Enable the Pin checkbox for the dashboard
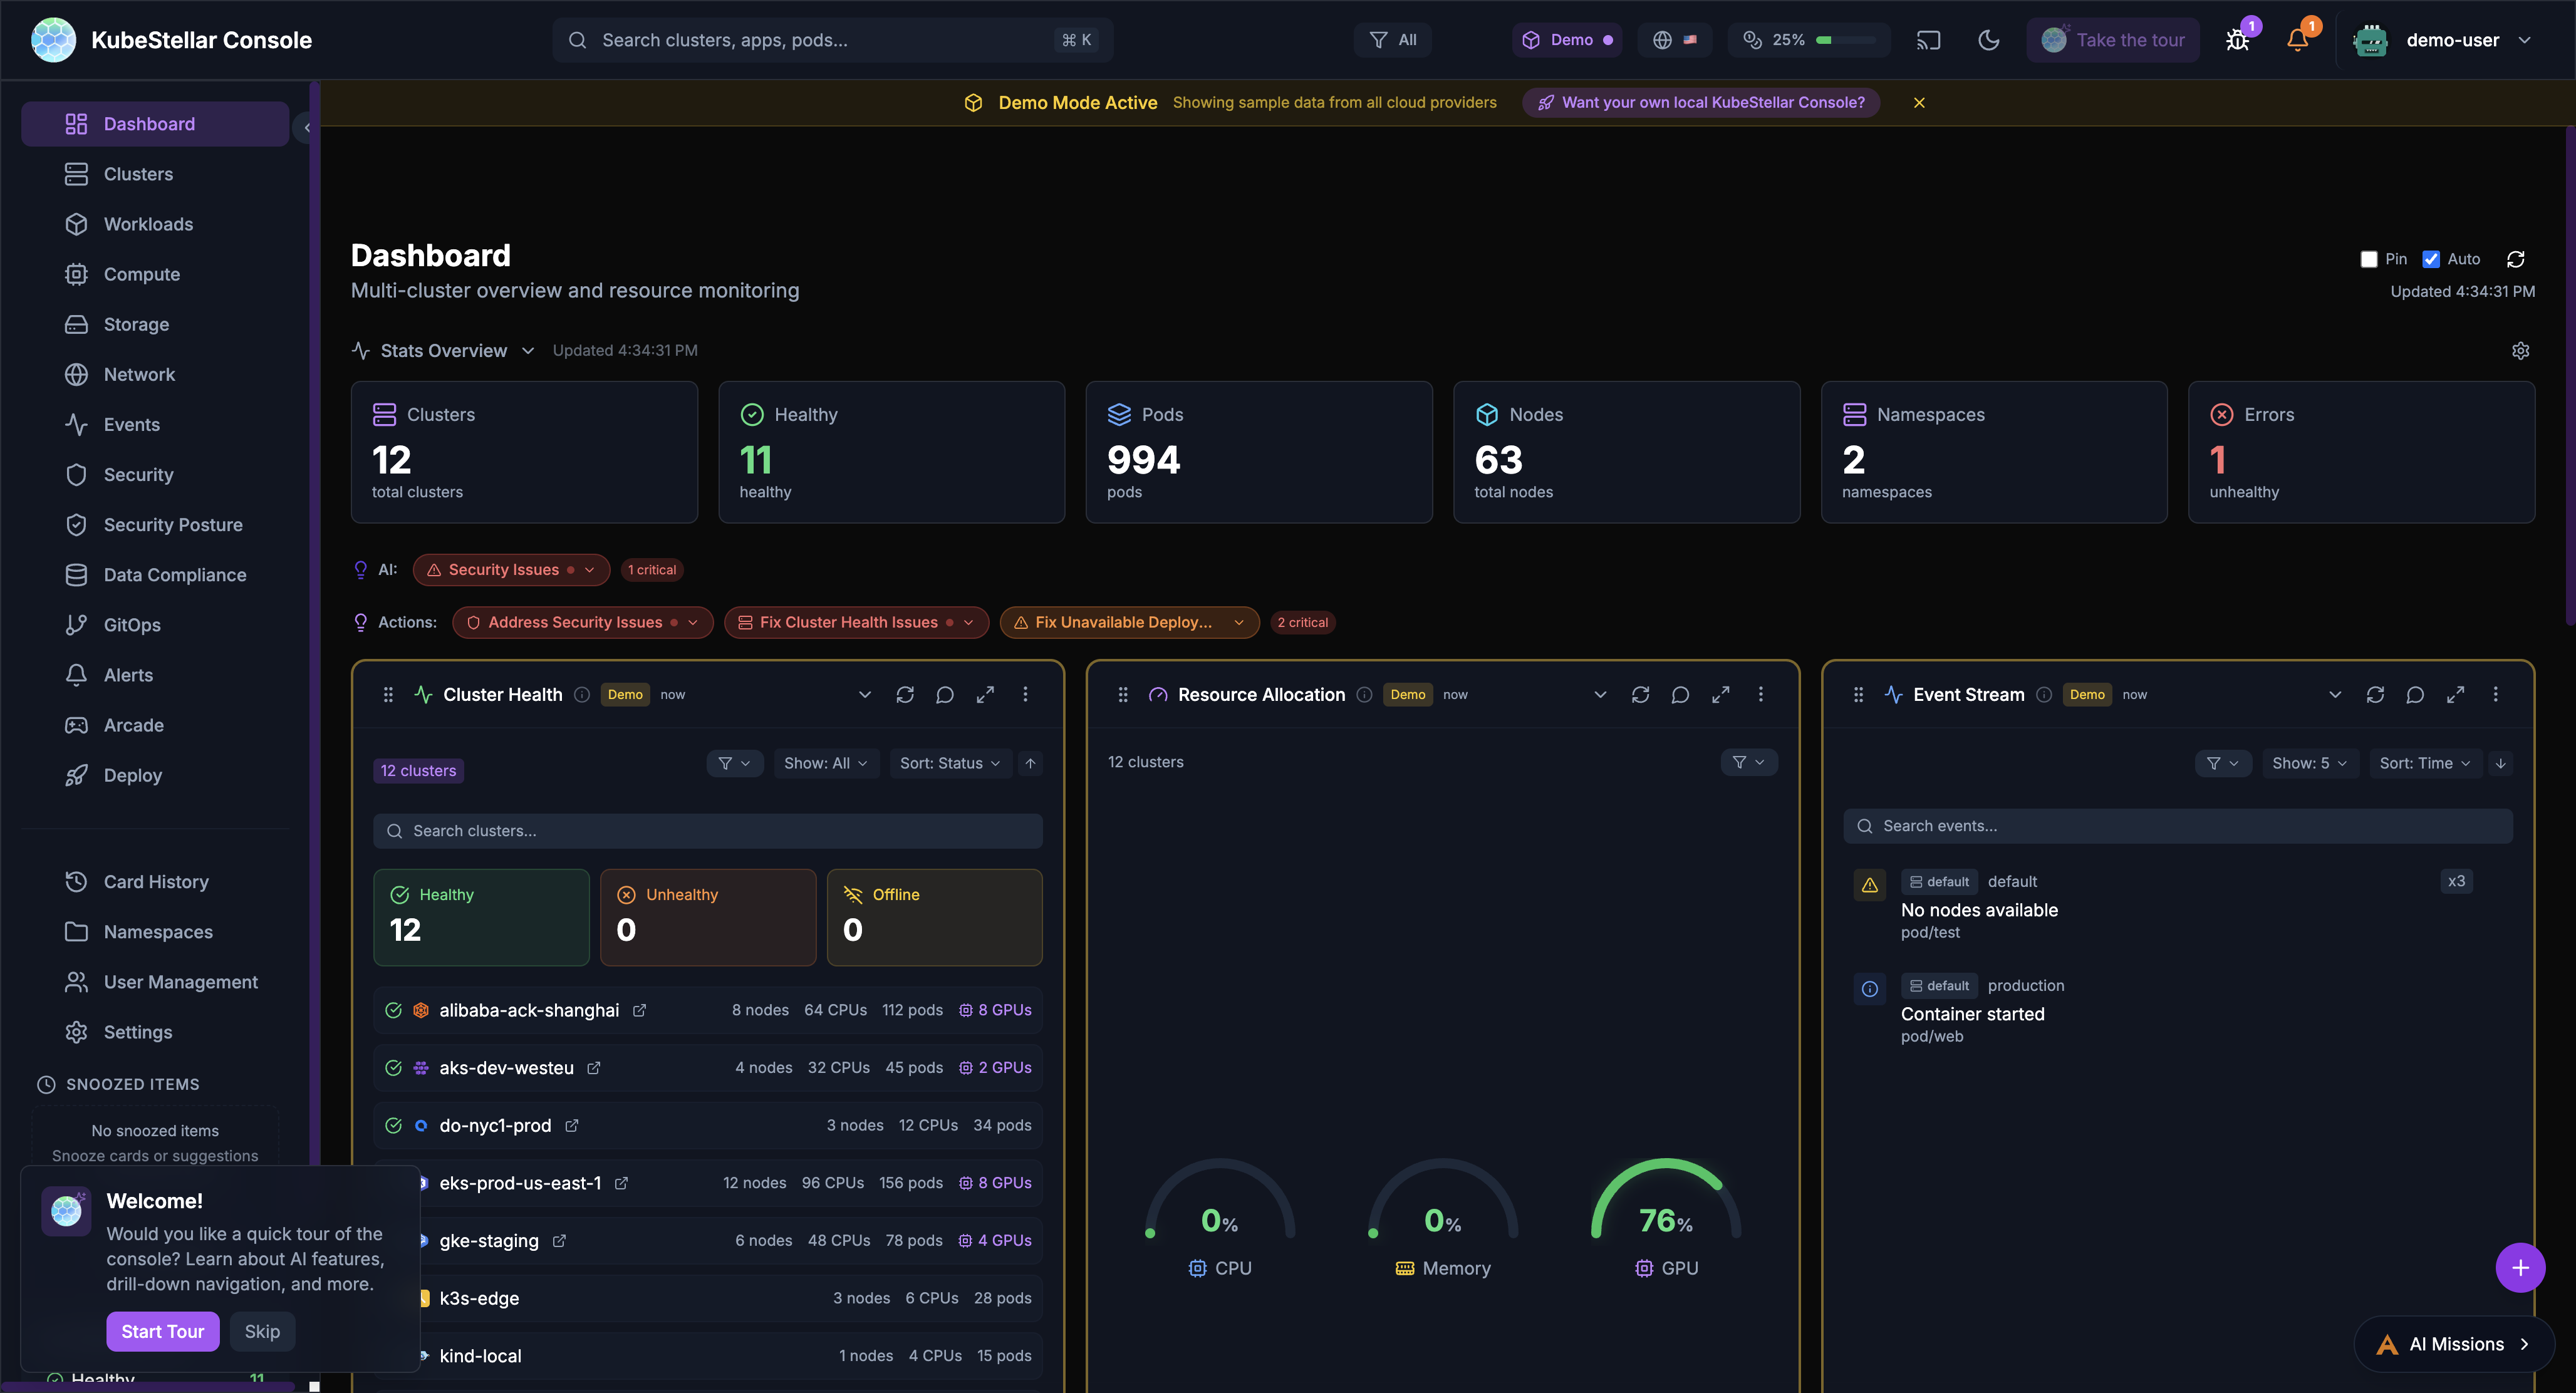This screenshot has height=1393, width=2576. tap(2368, 259)
